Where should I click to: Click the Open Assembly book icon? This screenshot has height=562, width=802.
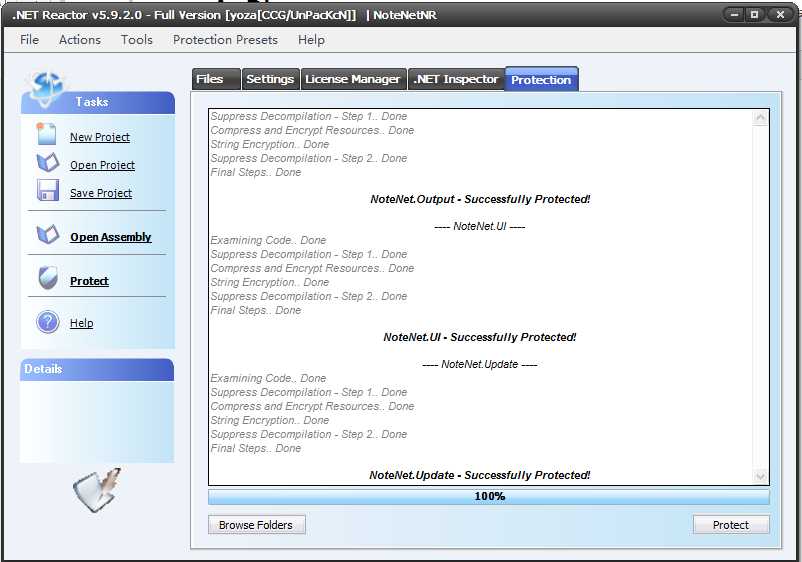pos(48,234)
